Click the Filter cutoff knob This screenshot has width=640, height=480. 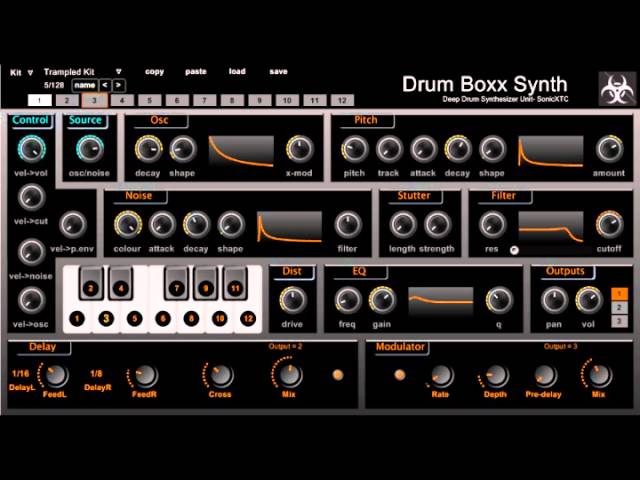click(609, 224)
